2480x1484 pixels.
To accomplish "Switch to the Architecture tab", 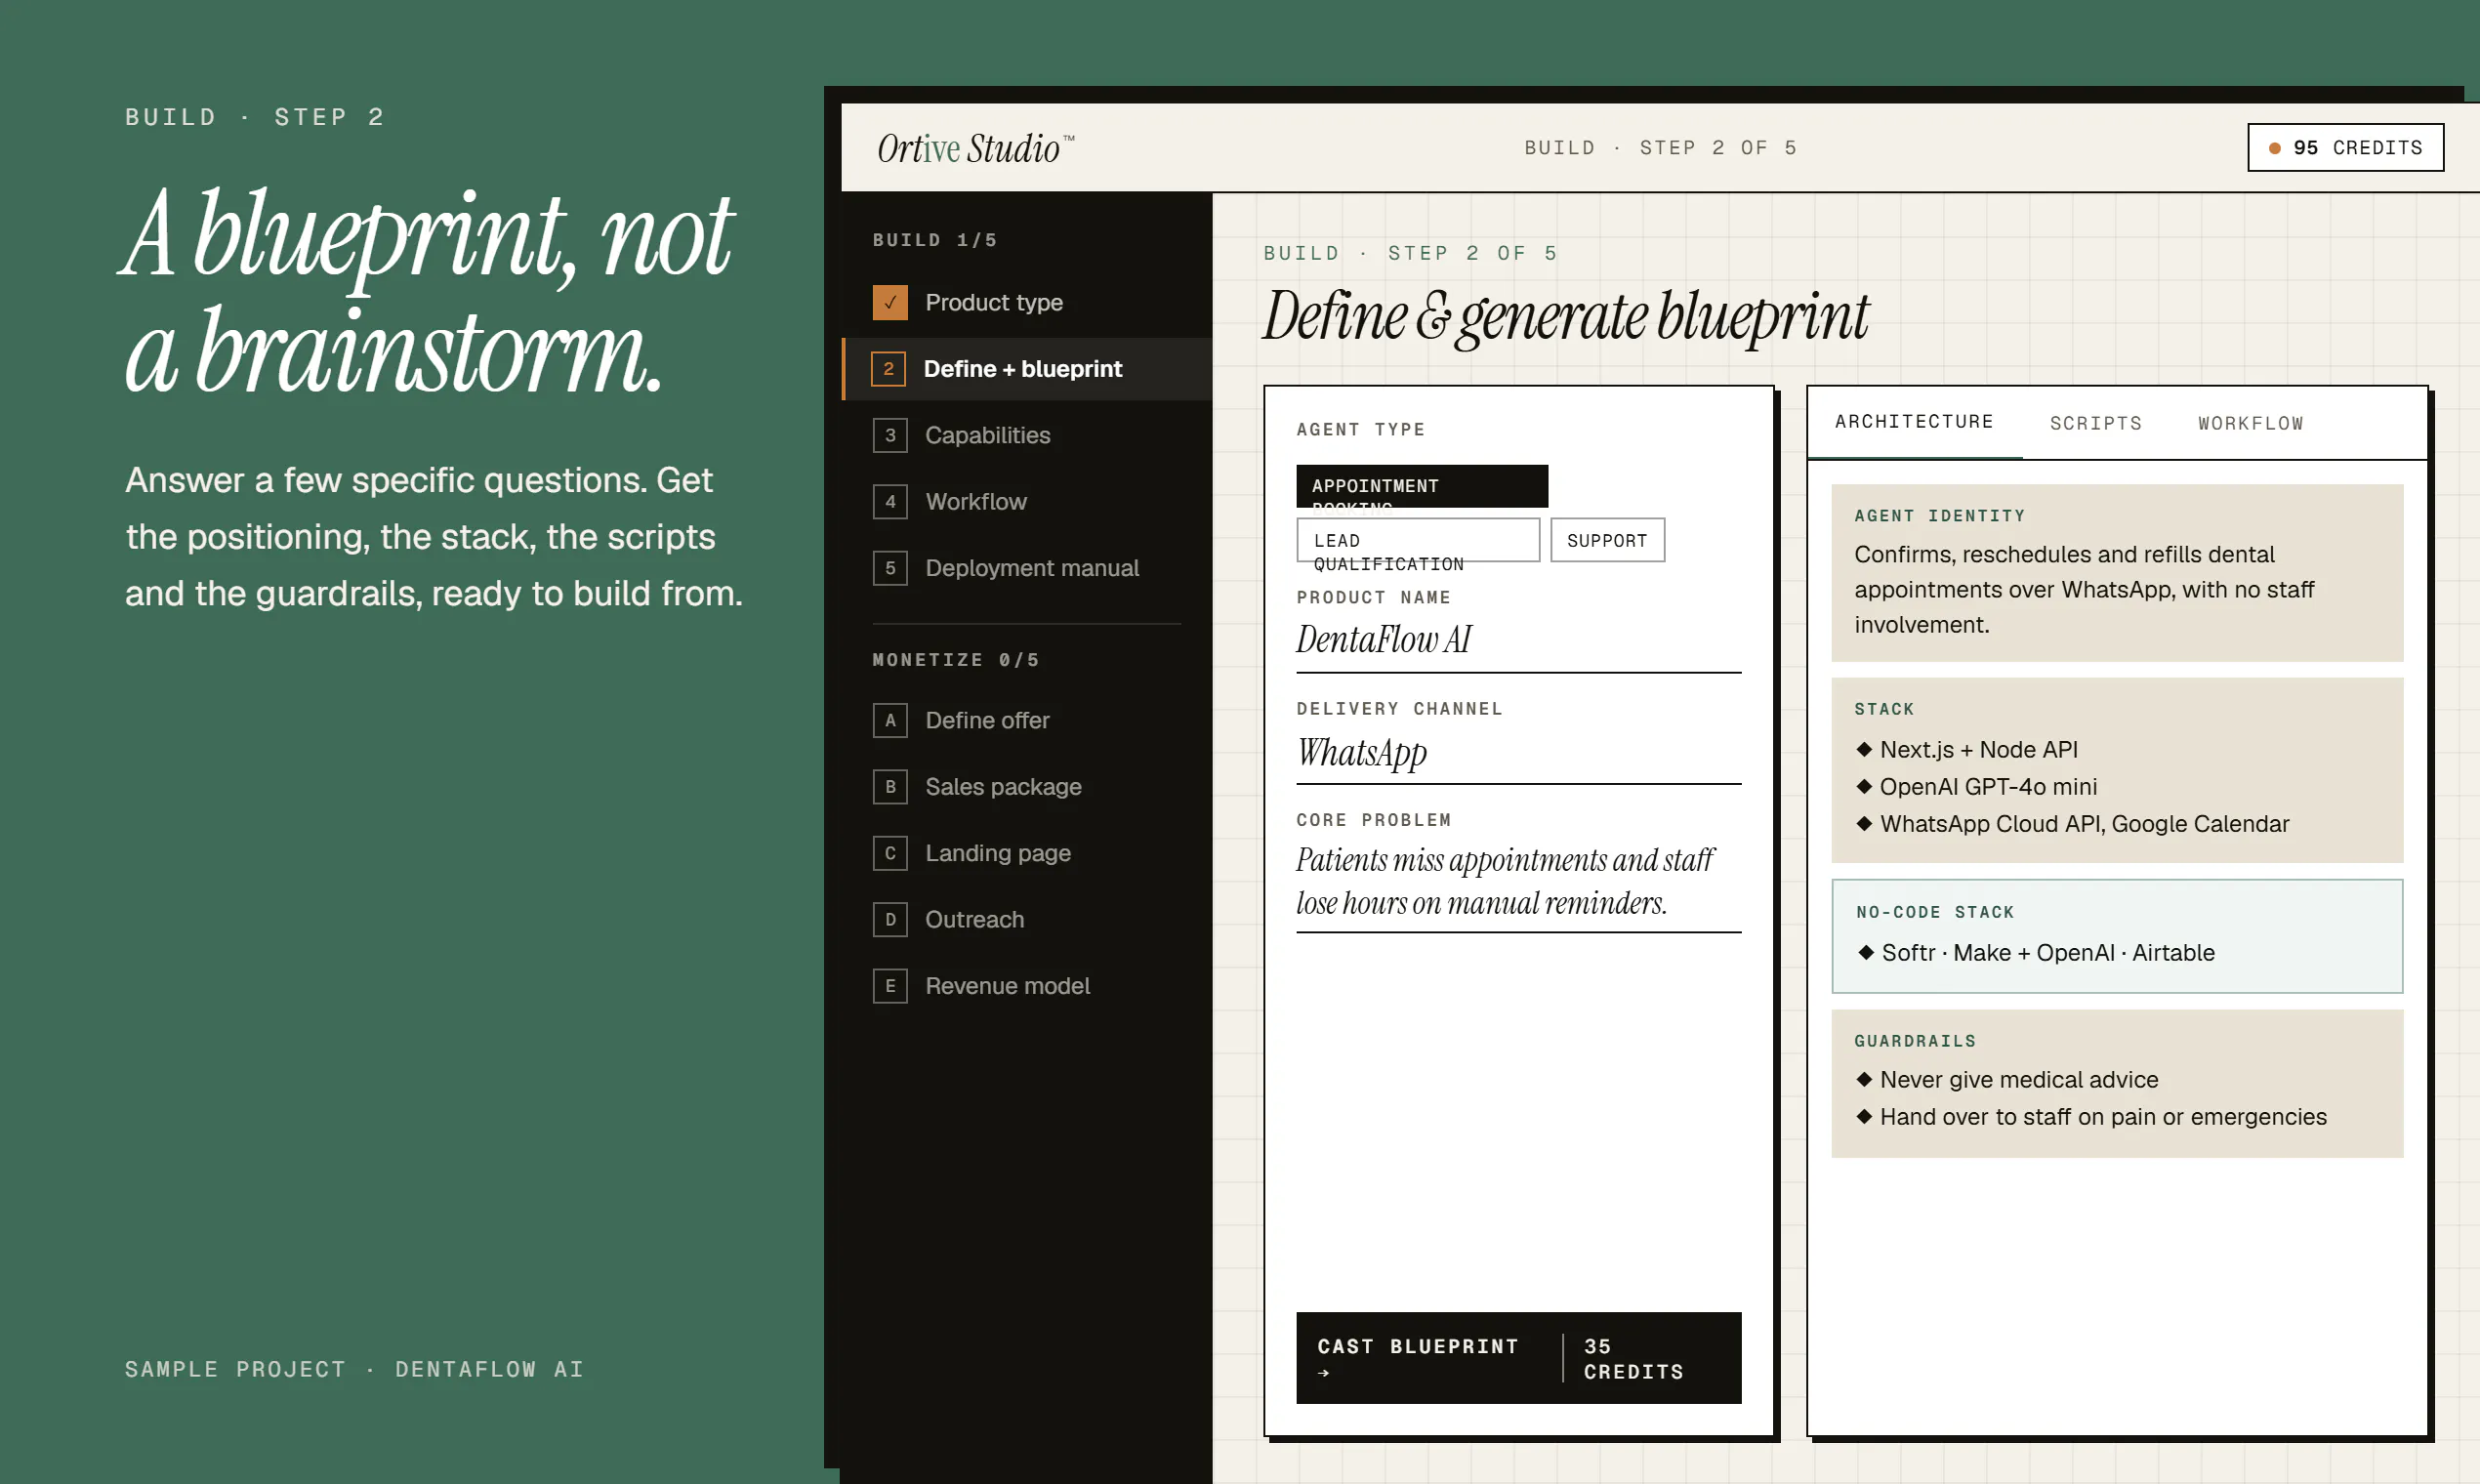I will 1913,422.
